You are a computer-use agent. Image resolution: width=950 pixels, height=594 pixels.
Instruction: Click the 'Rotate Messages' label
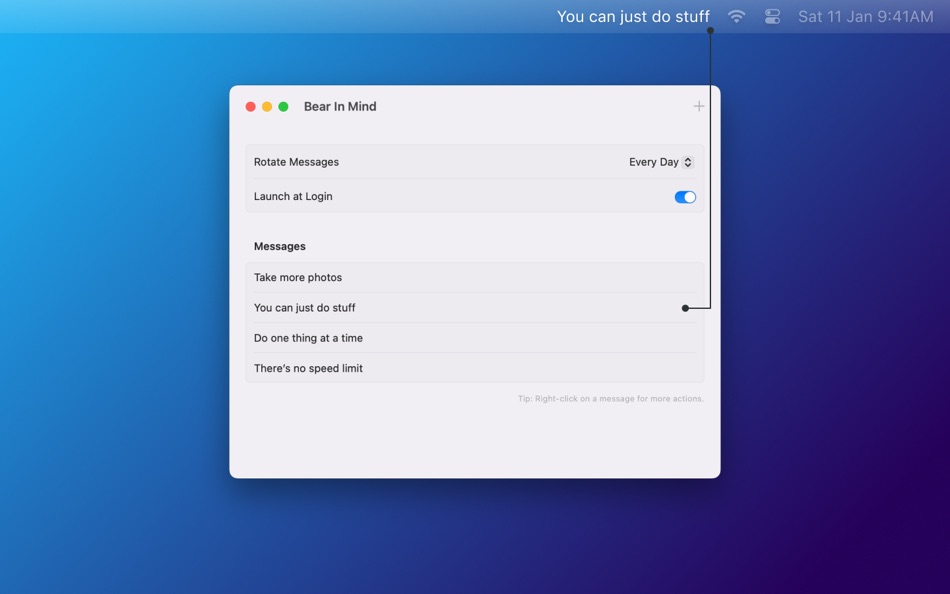click(296, 162)
